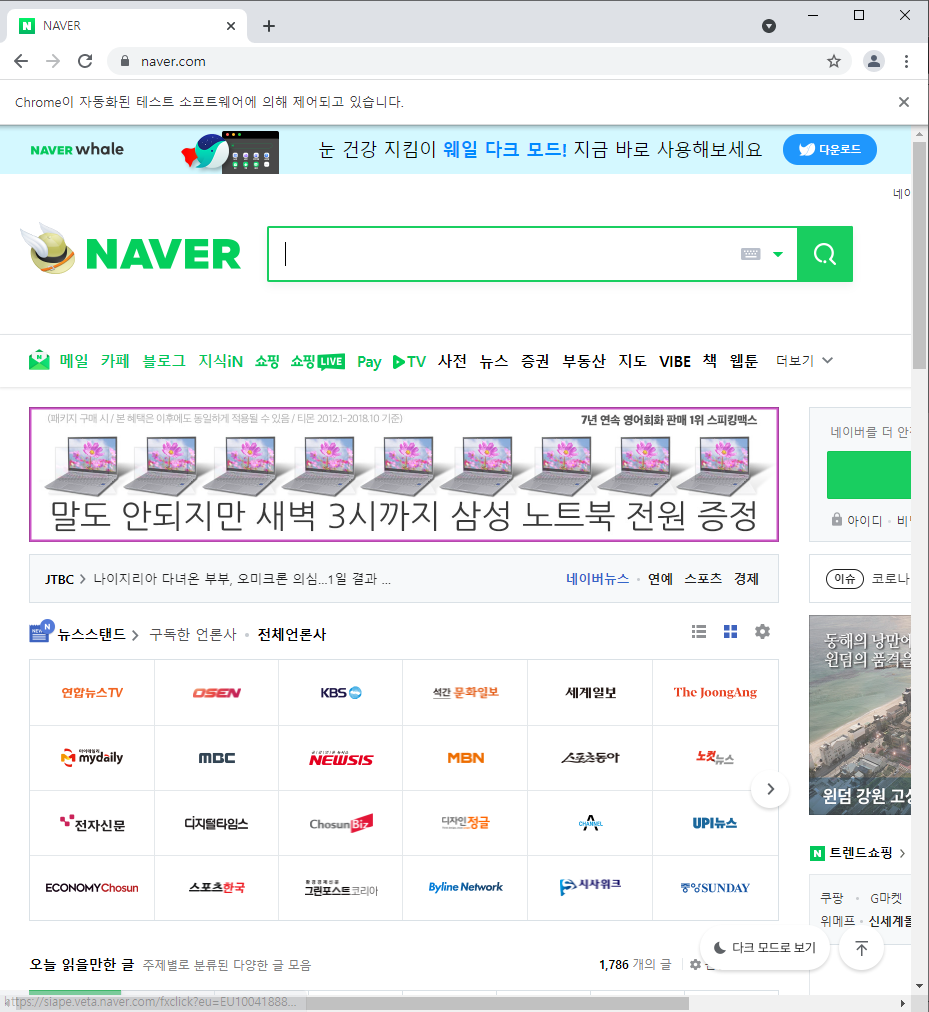
Task: Open 쇼핑LIVE from the service menu
Action: click(x=317, y=361)
